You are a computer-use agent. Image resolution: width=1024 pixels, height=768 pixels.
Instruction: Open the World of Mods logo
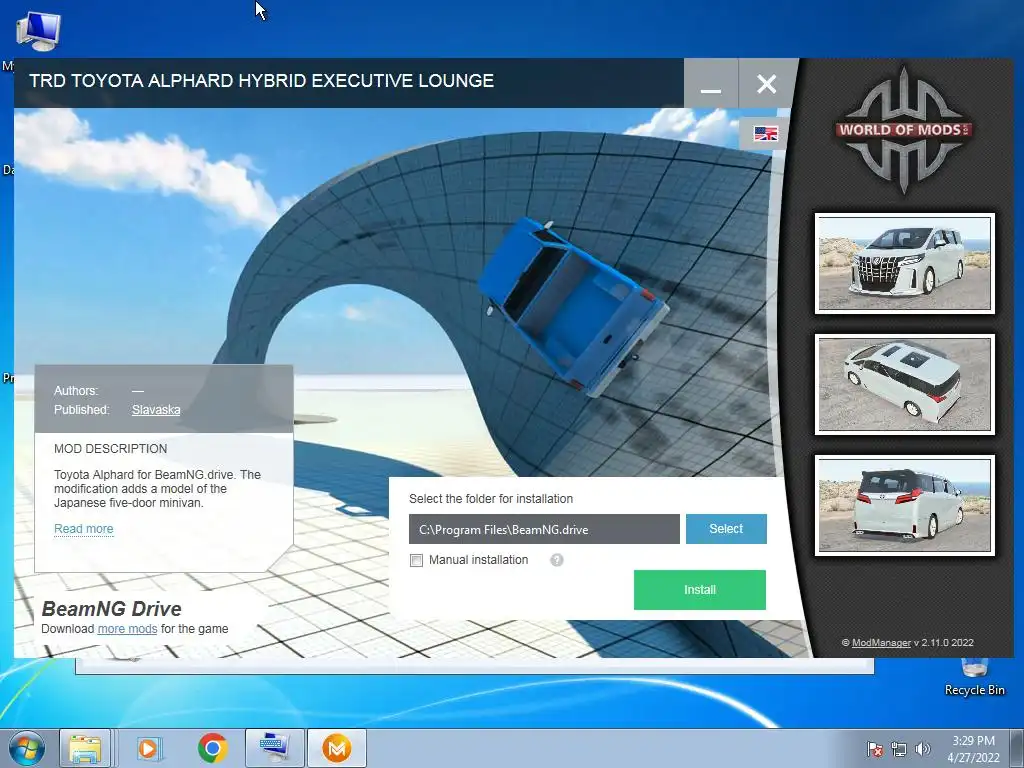point(904,130)
